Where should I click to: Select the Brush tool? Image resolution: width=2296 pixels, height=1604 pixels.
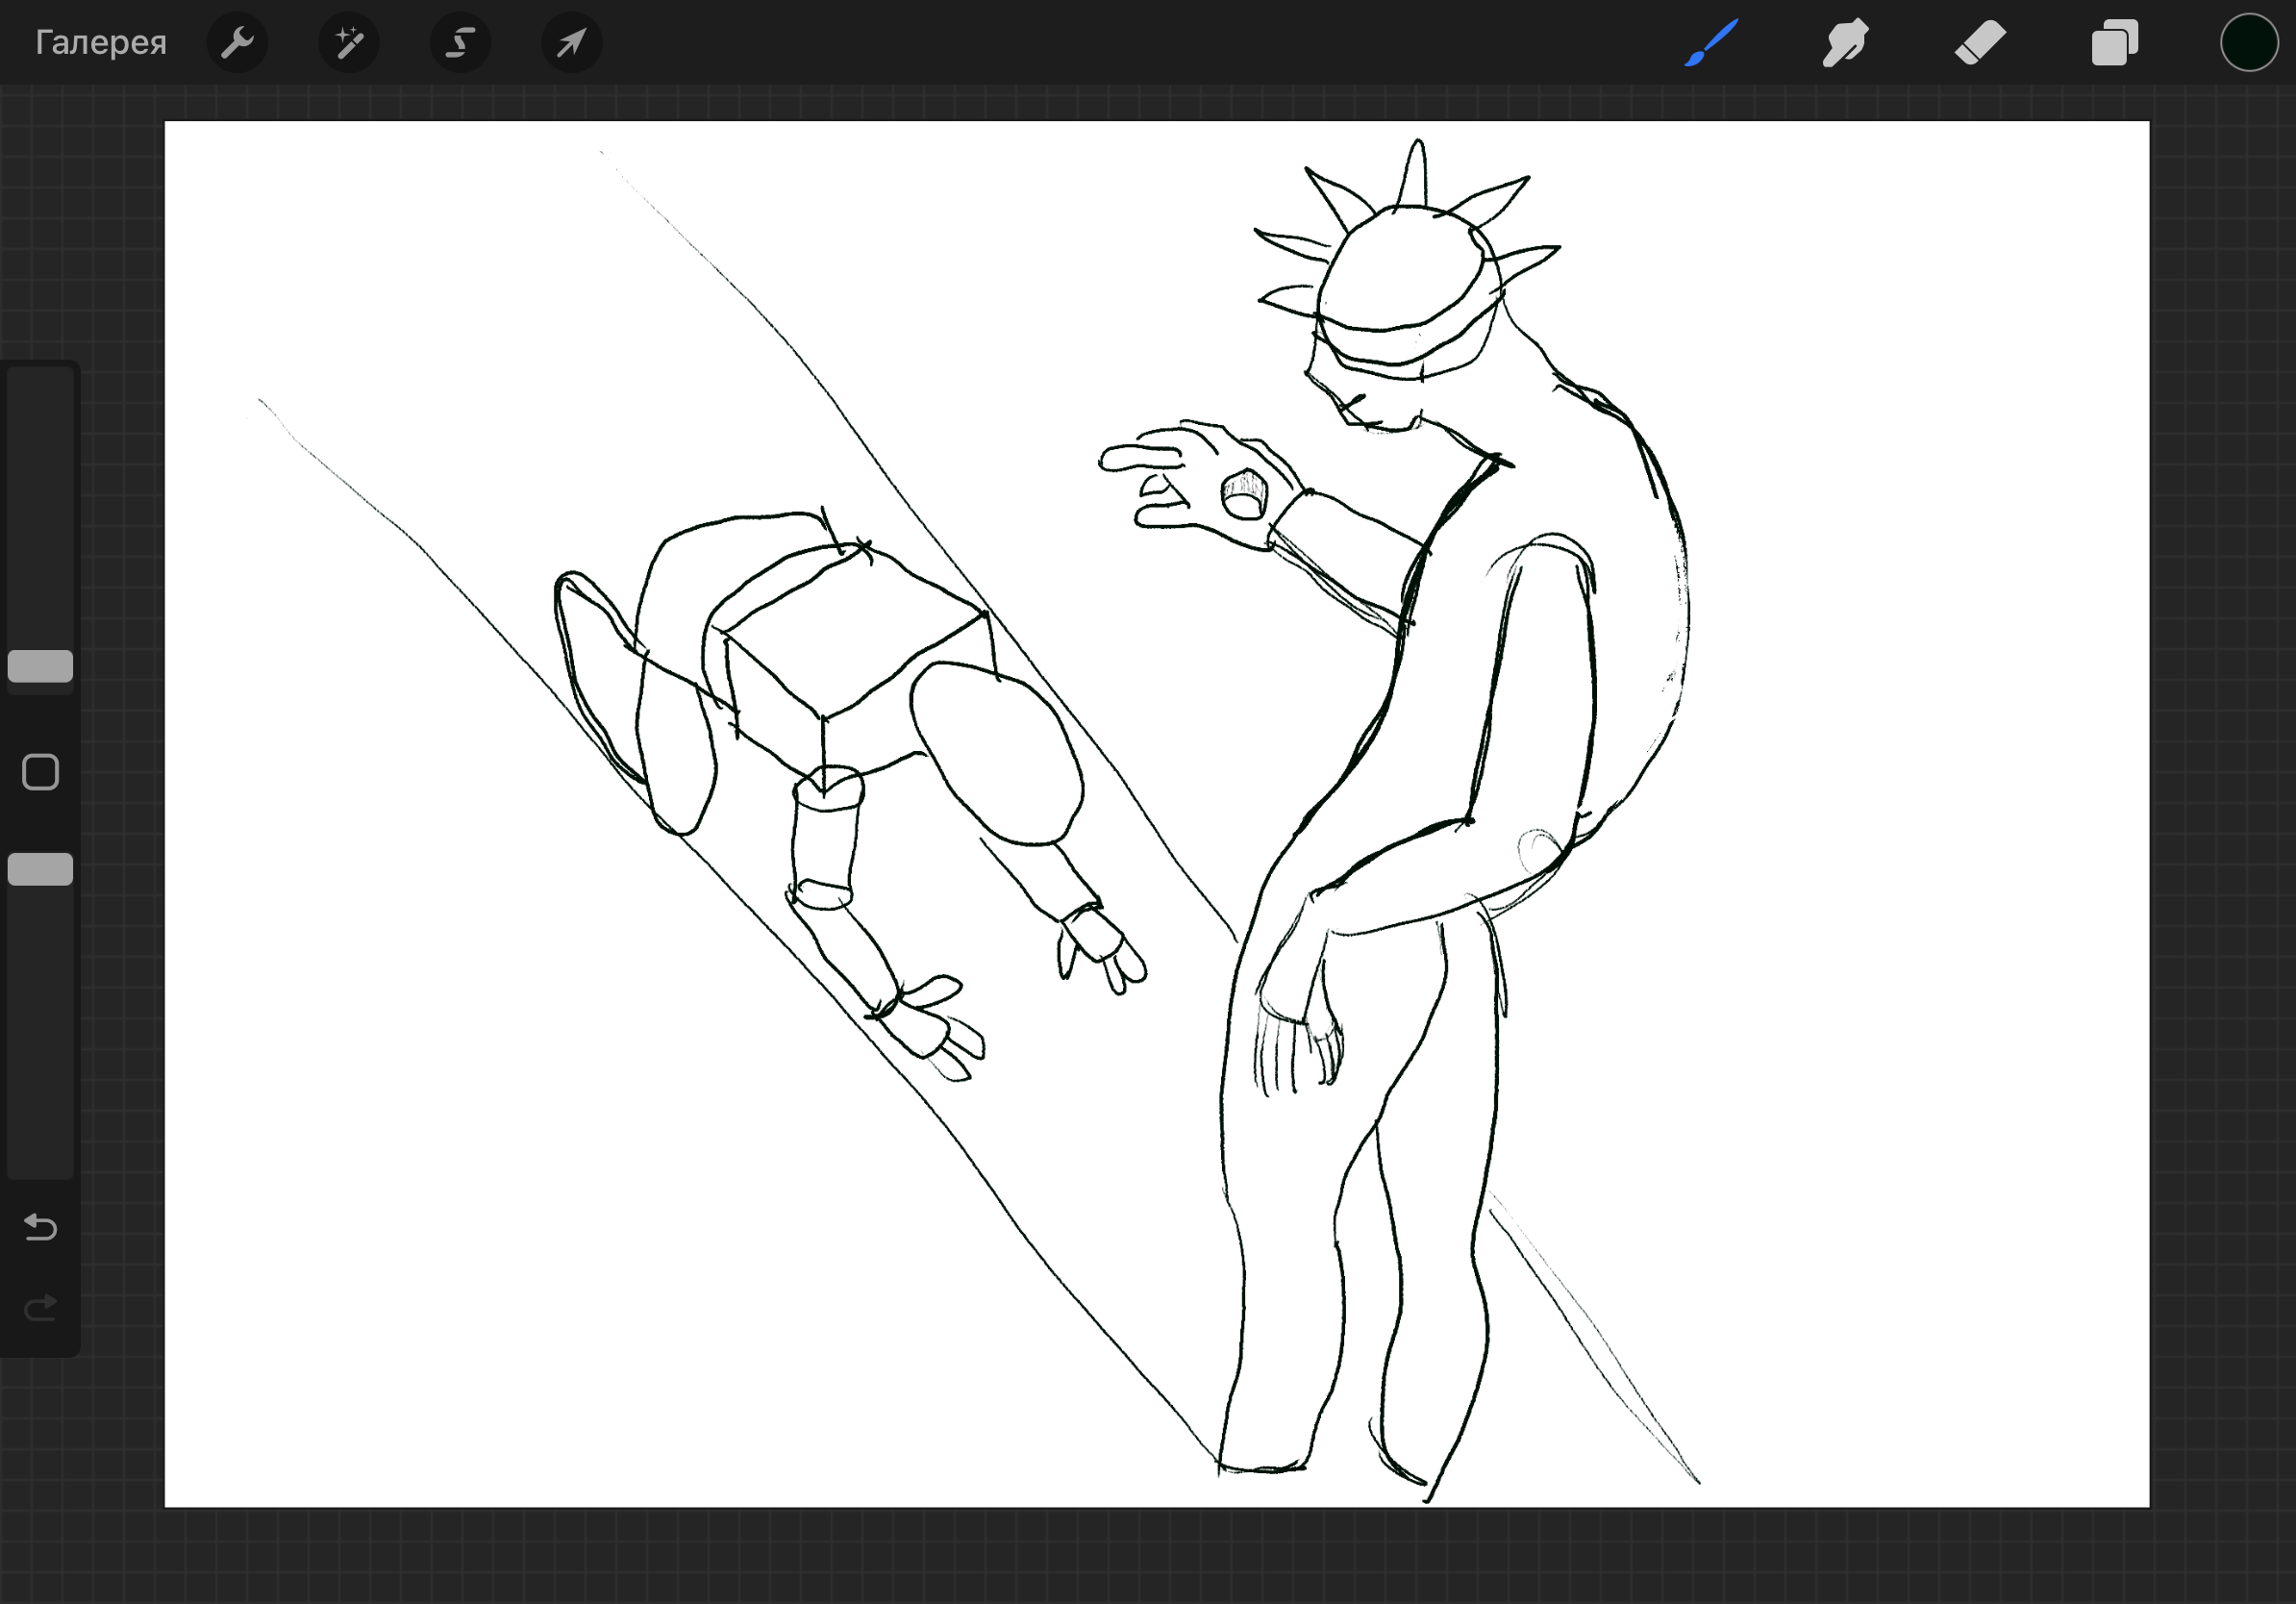click(x=1711, y=43)
